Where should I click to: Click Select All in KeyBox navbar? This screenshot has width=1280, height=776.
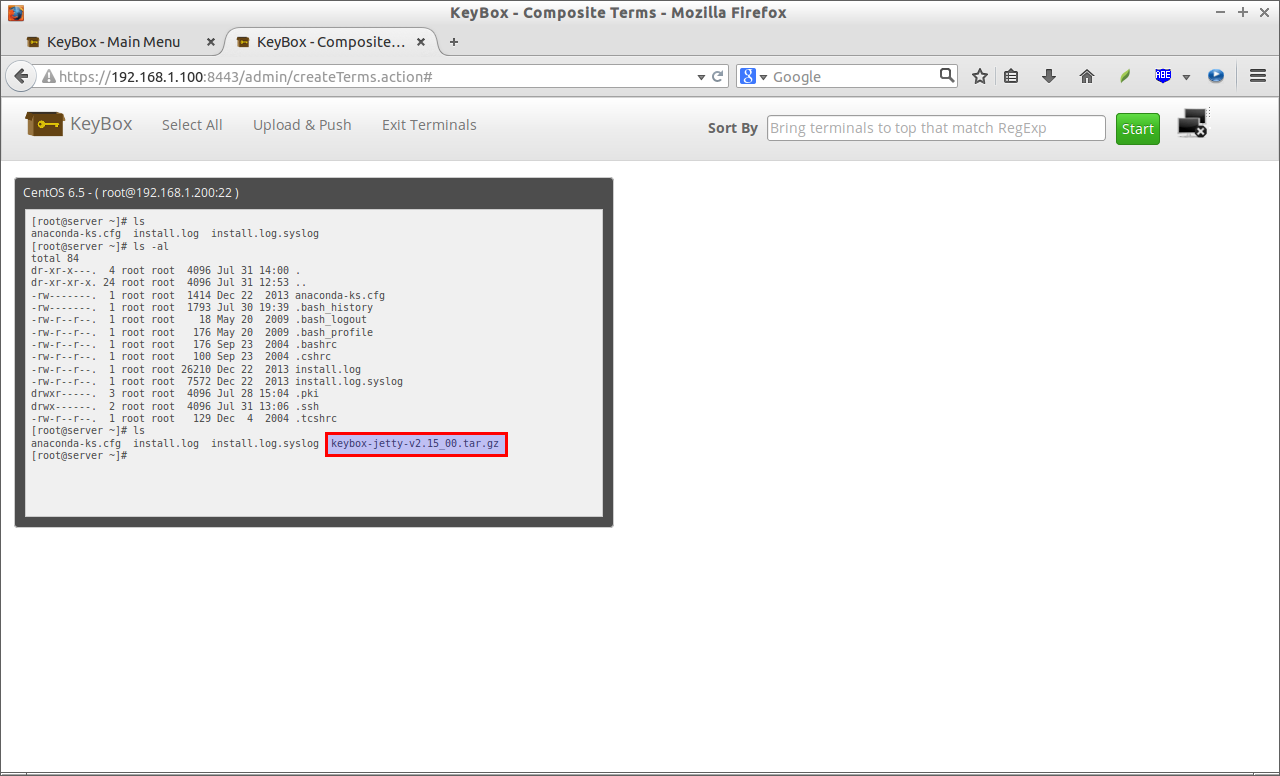192,125
